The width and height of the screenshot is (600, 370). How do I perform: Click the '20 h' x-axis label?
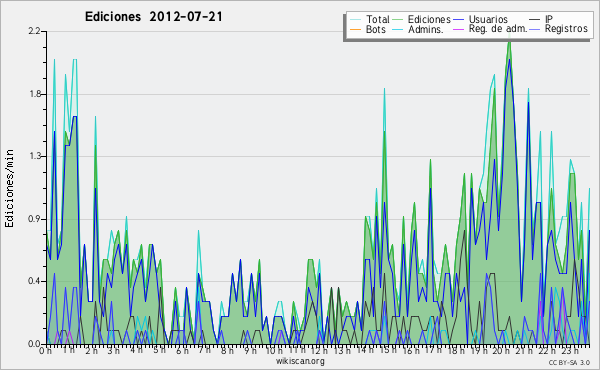point(501,350)
